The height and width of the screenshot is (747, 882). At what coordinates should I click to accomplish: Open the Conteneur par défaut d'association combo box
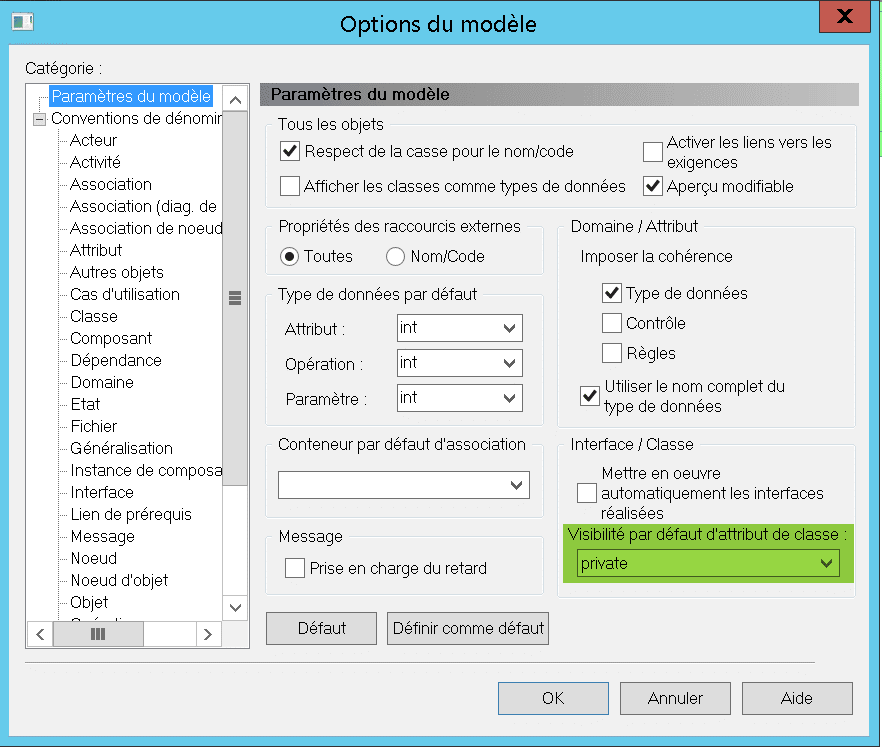pos(404,485)
